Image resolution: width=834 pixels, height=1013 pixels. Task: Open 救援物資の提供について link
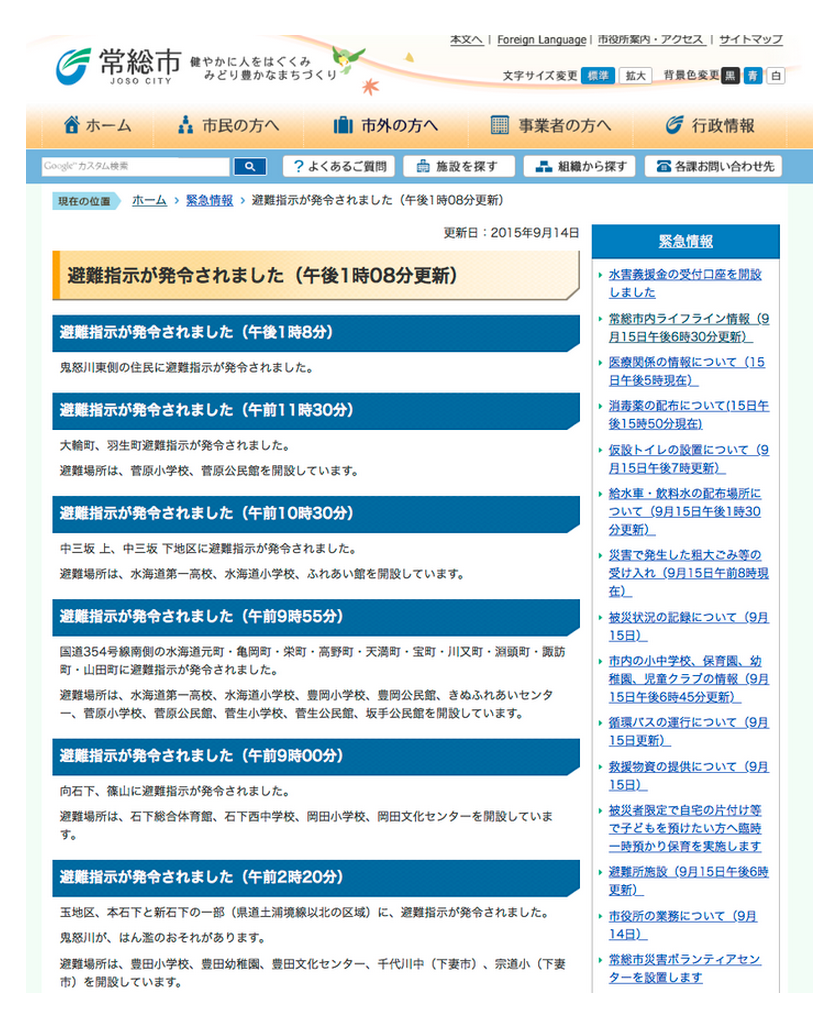tap(689, 776)
